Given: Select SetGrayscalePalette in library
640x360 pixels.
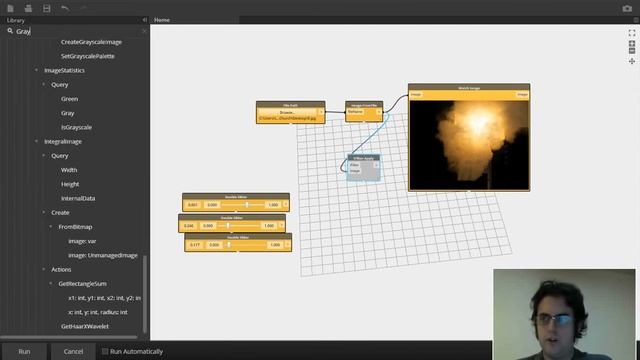Looking at the screenshot, I should (88, 56).
